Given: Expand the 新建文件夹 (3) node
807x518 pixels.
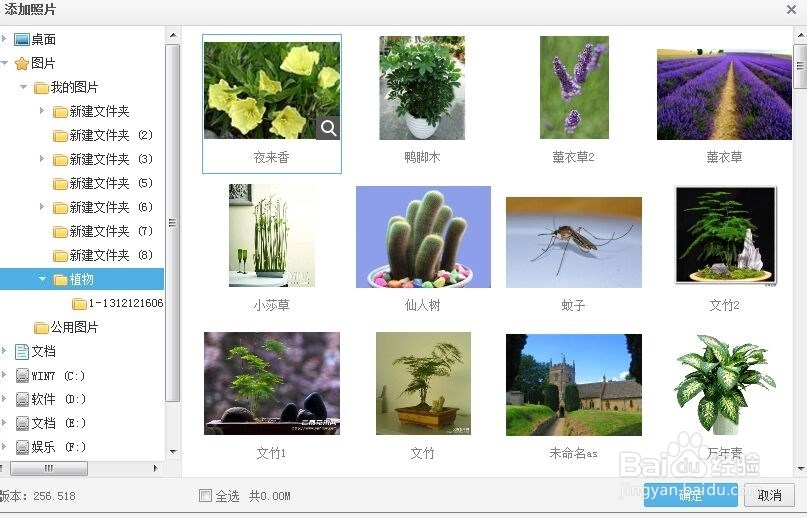Looking at the screenshot, I should tap(42, 159).
